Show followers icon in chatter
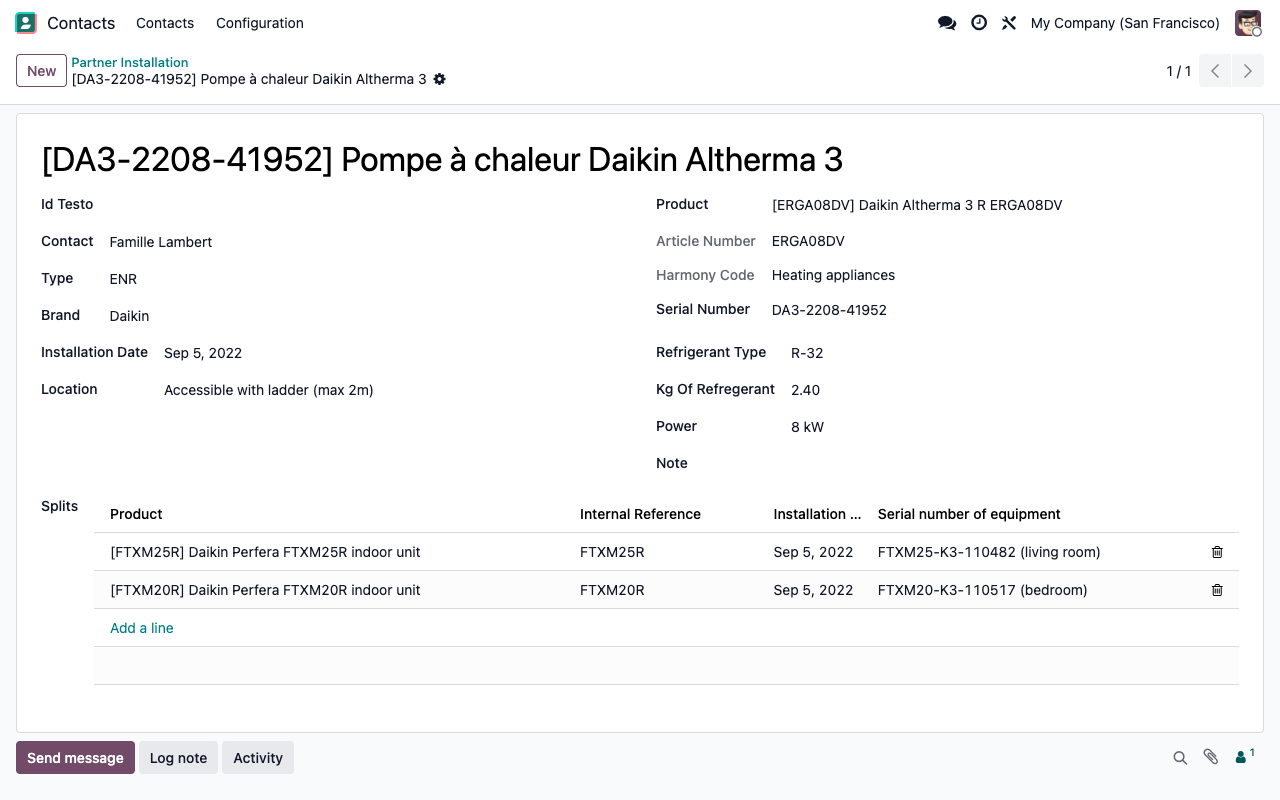The image size is (1280, 800). (x=1245, y=757)
